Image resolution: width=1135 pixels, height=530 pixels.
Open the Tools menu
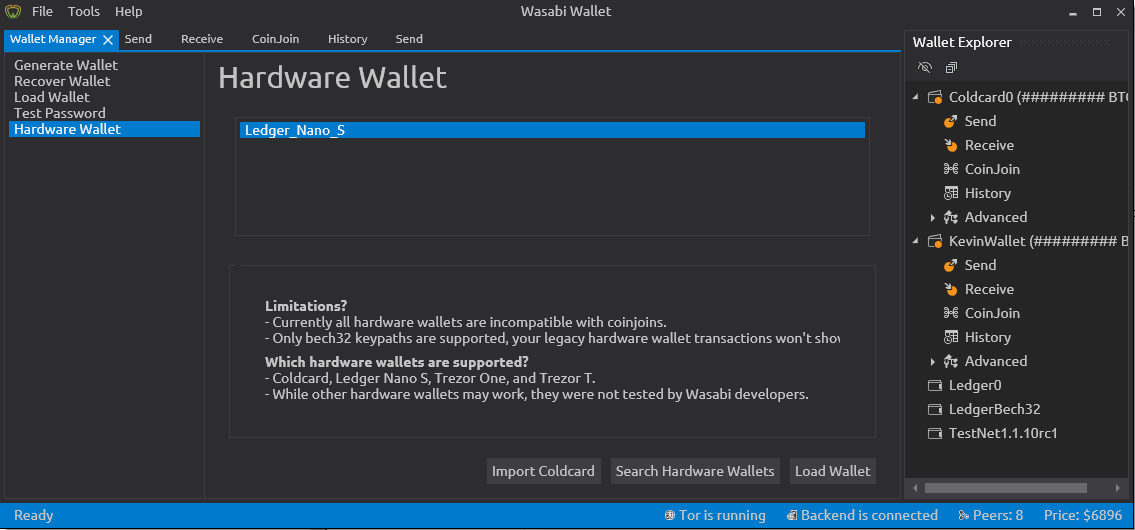(x=84, y=12)
